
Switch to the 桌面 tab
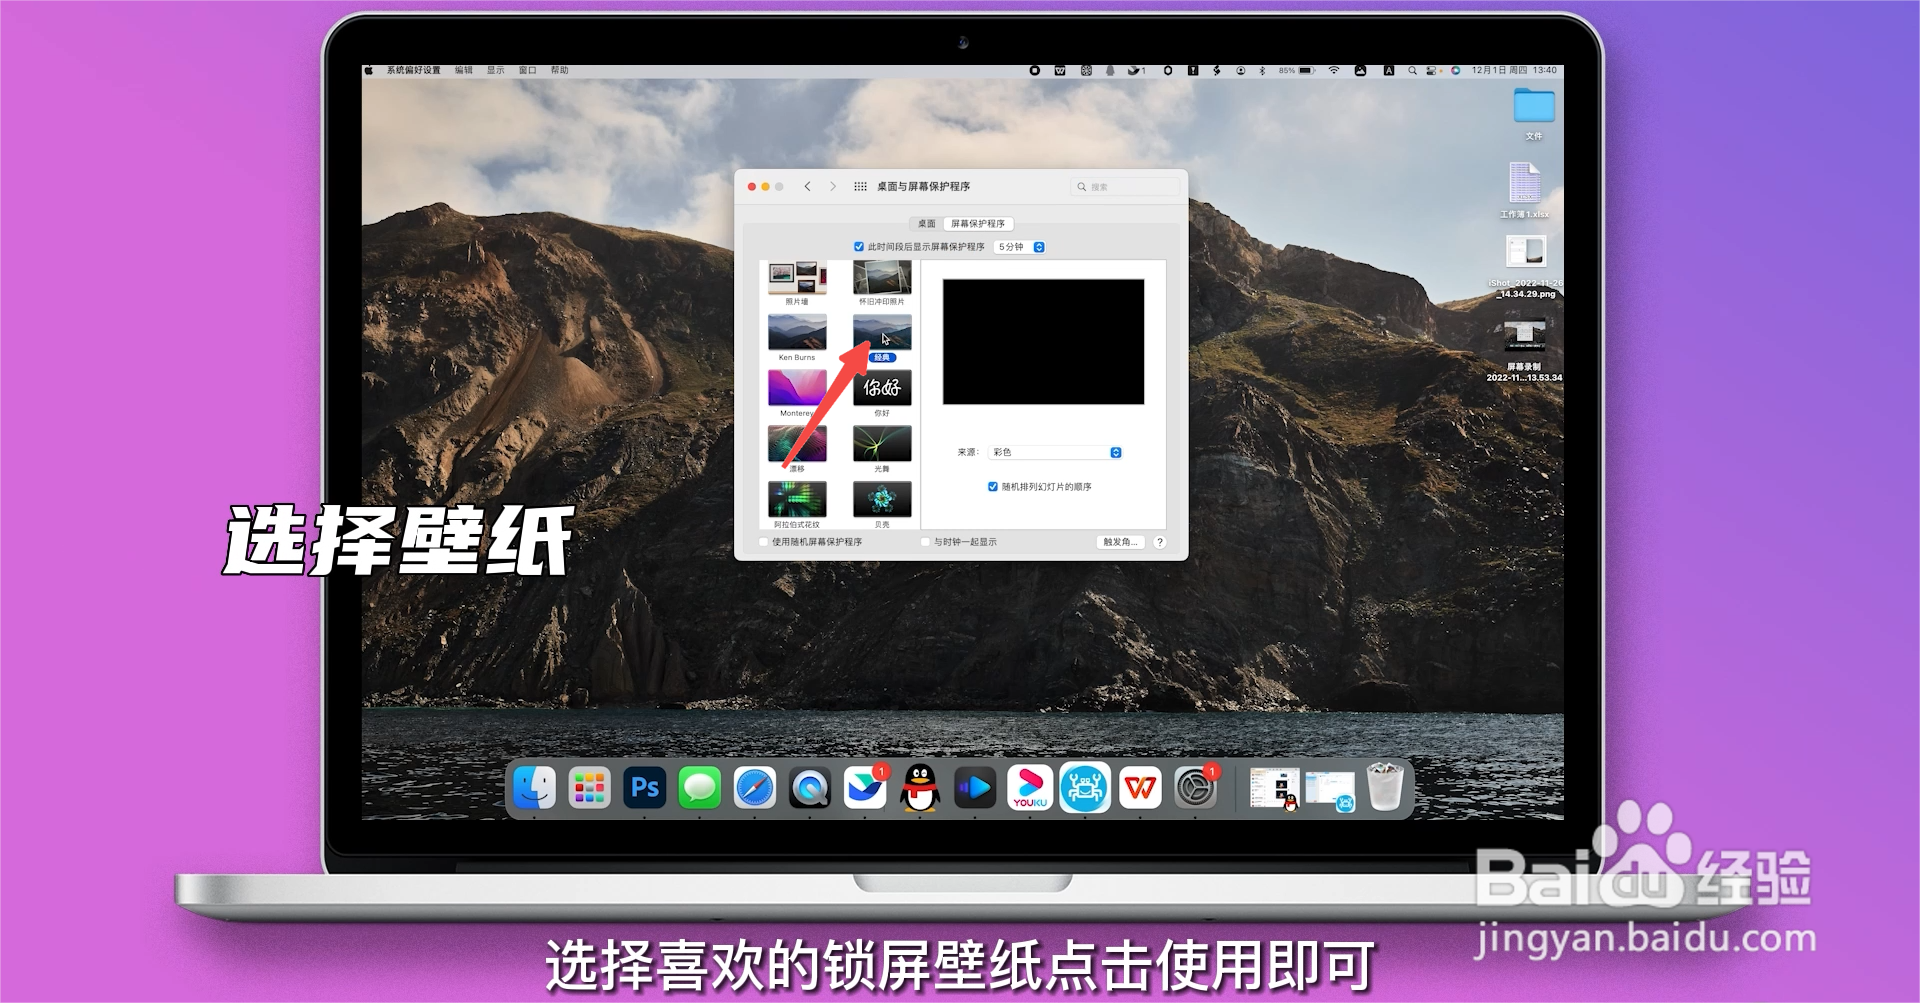click(x=927, y=224)
